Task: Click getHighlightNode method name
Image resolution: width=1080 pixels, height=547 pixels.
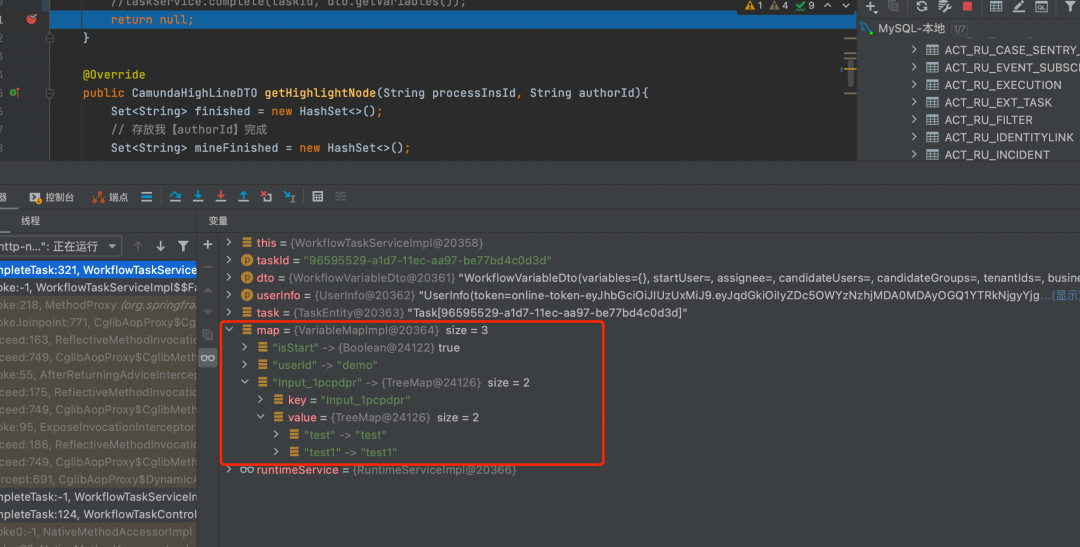Action: tap(320, 93)
